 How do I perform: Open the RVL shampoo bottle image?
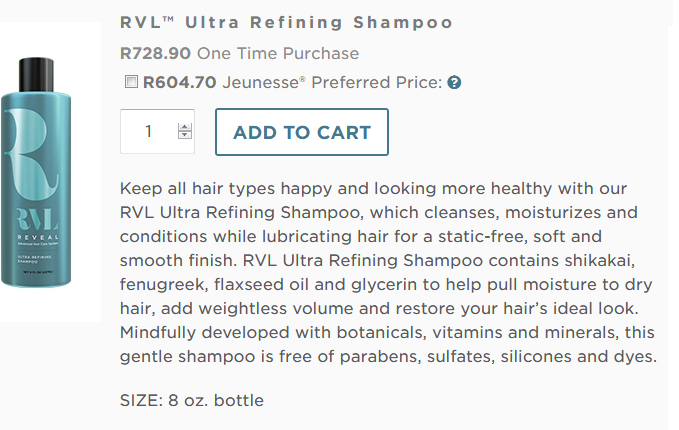point(36,172)
